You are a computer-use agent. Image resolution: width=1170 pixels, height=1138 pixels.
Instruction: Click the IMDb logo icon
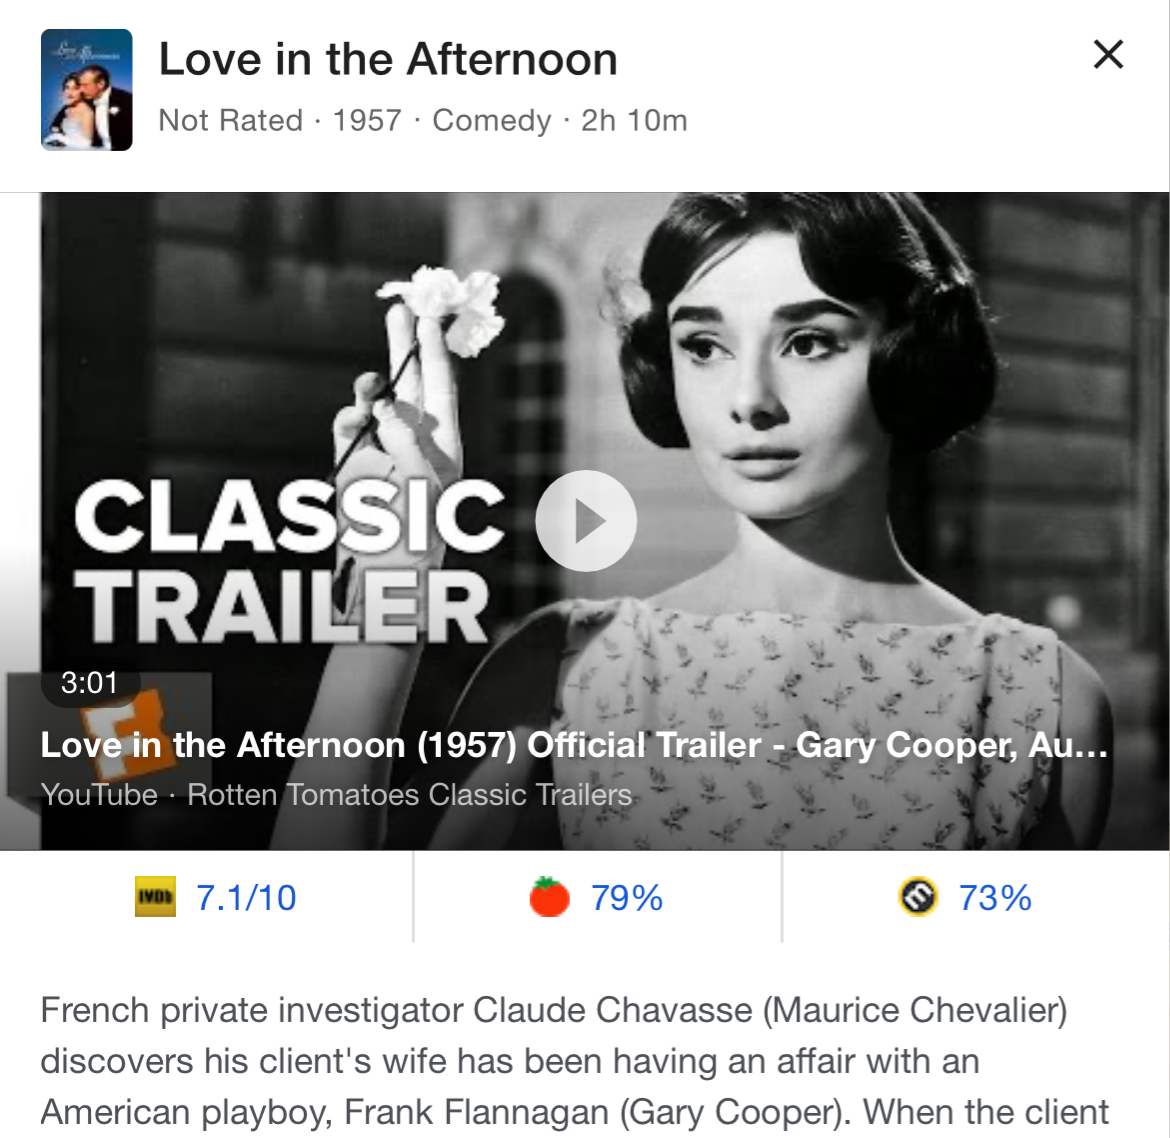(155, 896)
